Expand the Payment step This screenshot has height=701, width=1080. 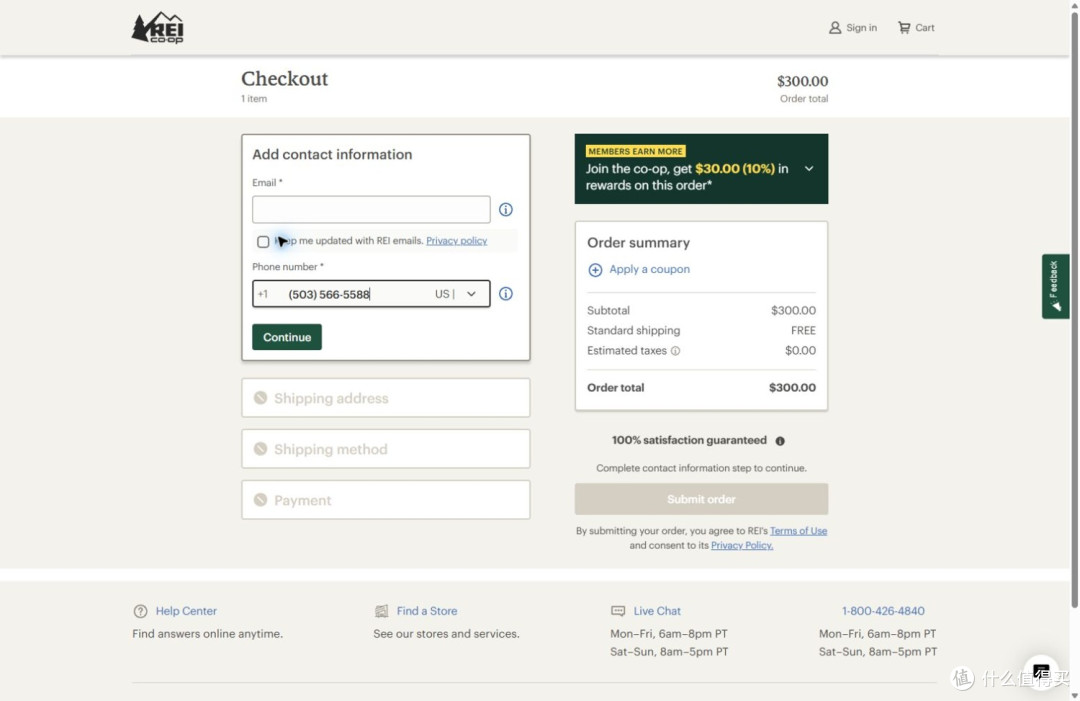pos(386,500)
